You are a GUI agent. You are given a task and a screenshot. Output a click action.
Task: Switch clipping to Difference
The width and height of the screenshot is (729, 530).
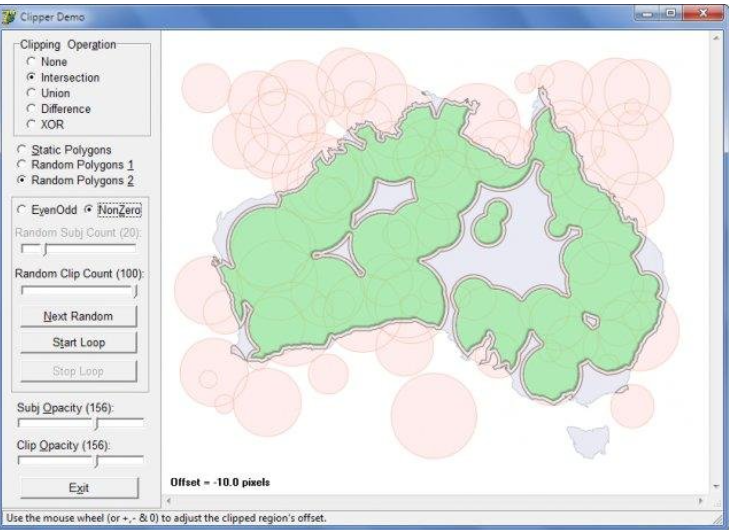(32, 108)
